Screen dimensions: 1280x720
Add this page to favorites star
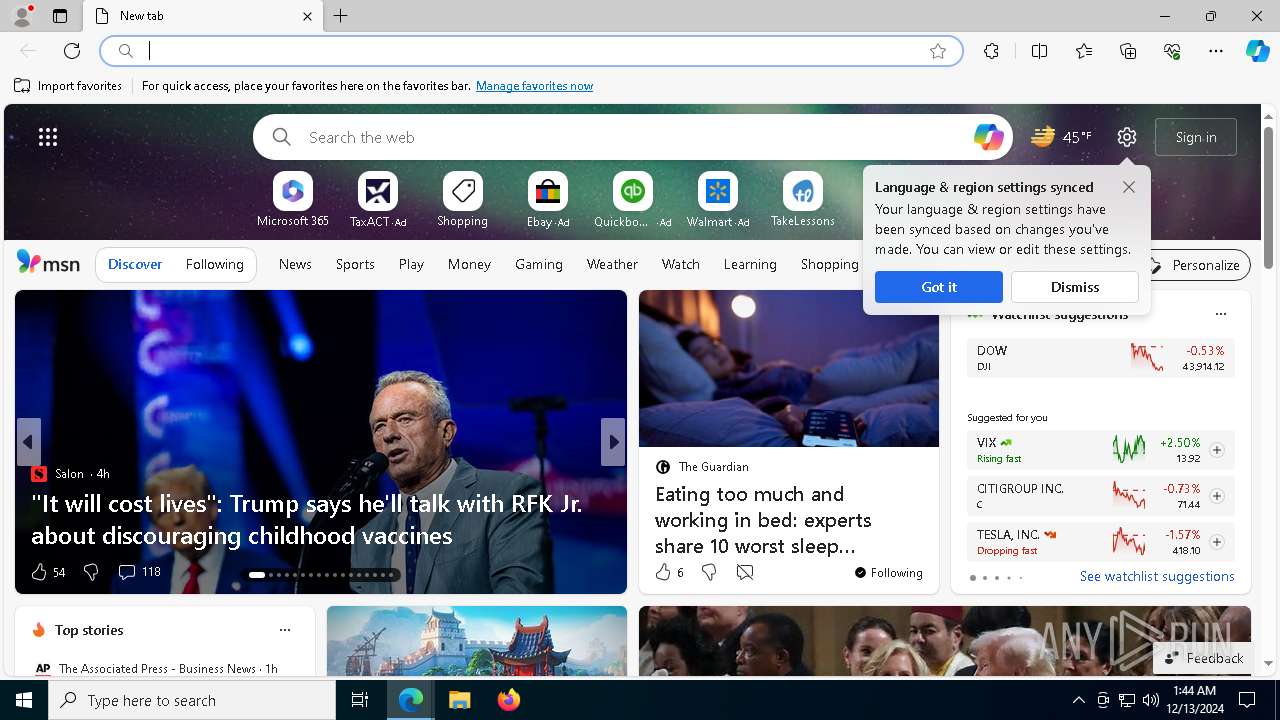(x=938, y=51)
